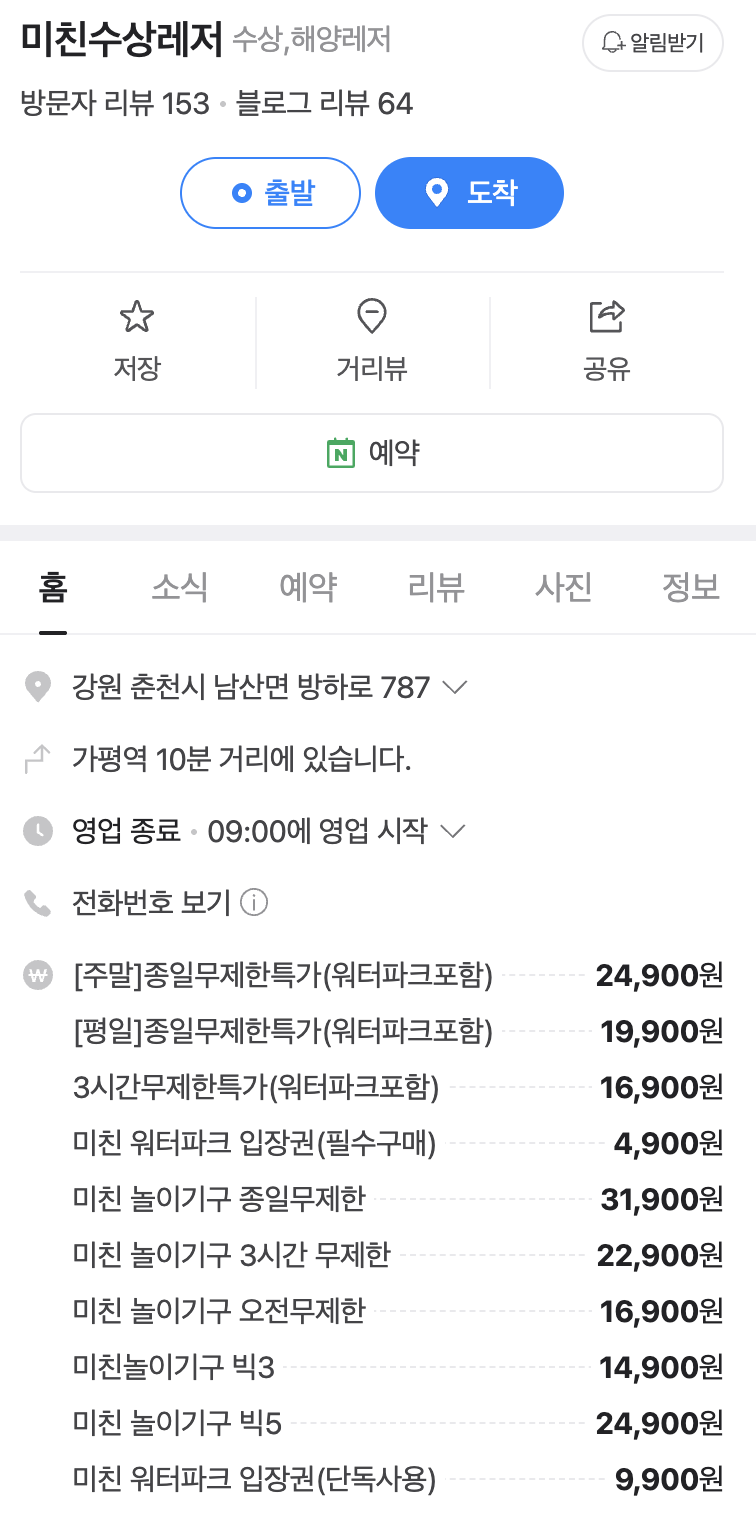Click the info icon beside 전화번호 보기

[x=254, y=904]
